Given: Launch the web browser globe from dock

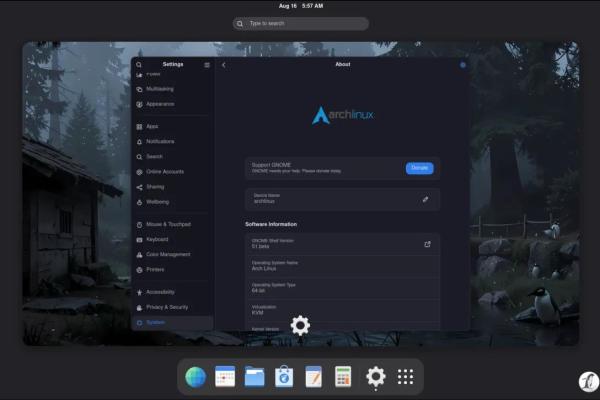Looking at the screenshot, I should (x=195, y=377).
